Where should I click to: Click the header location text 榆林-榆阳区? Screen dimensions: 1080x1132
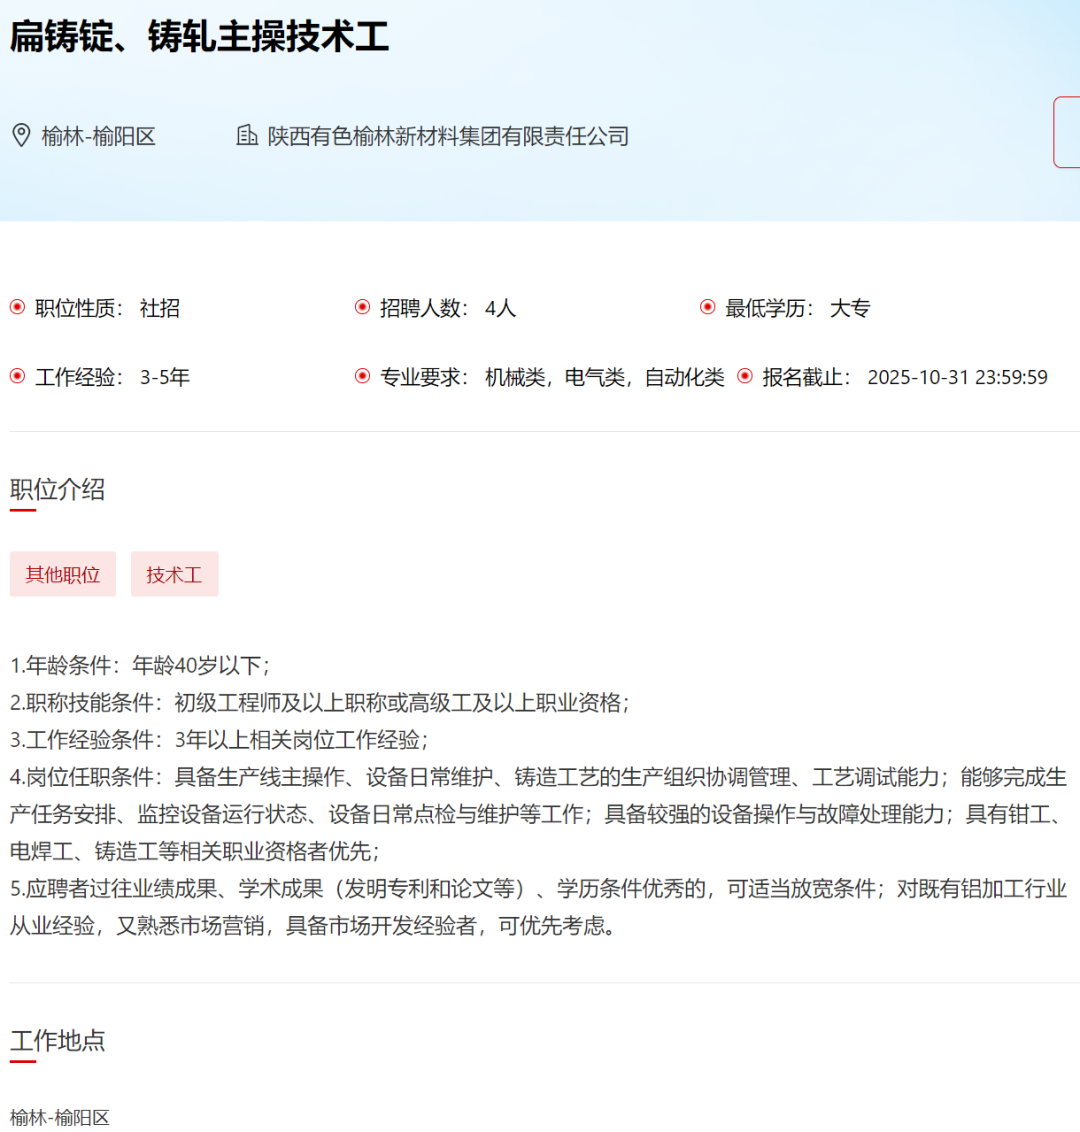tap(98, 136)
